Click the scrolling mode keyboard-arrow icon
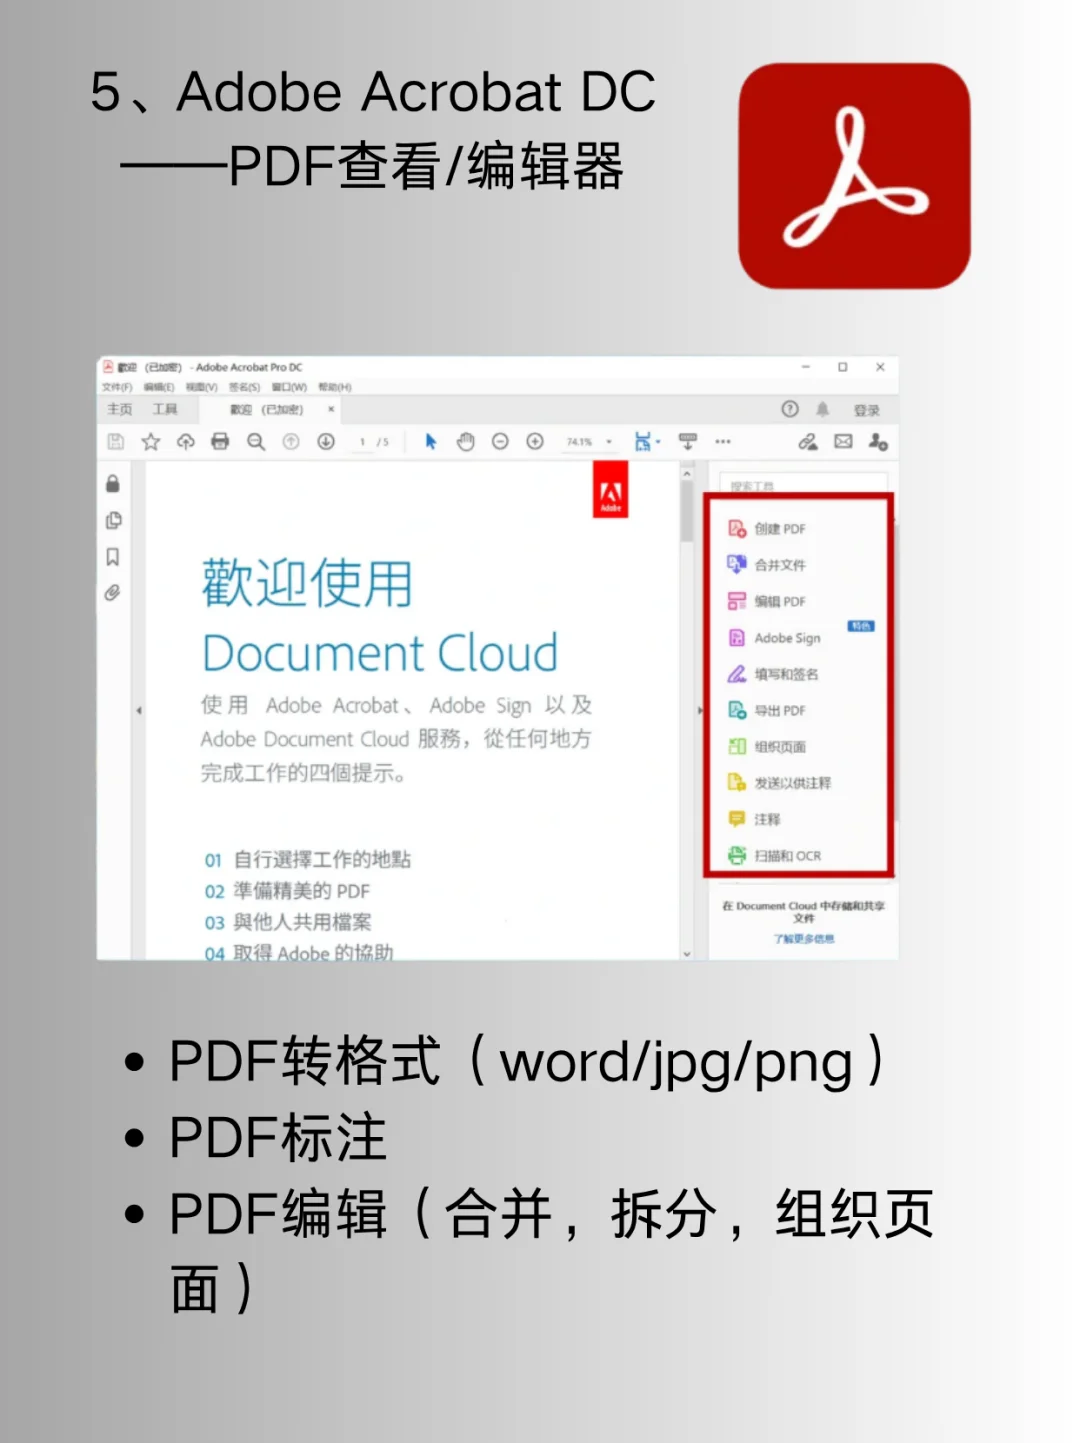 click(x=688, y=441)
